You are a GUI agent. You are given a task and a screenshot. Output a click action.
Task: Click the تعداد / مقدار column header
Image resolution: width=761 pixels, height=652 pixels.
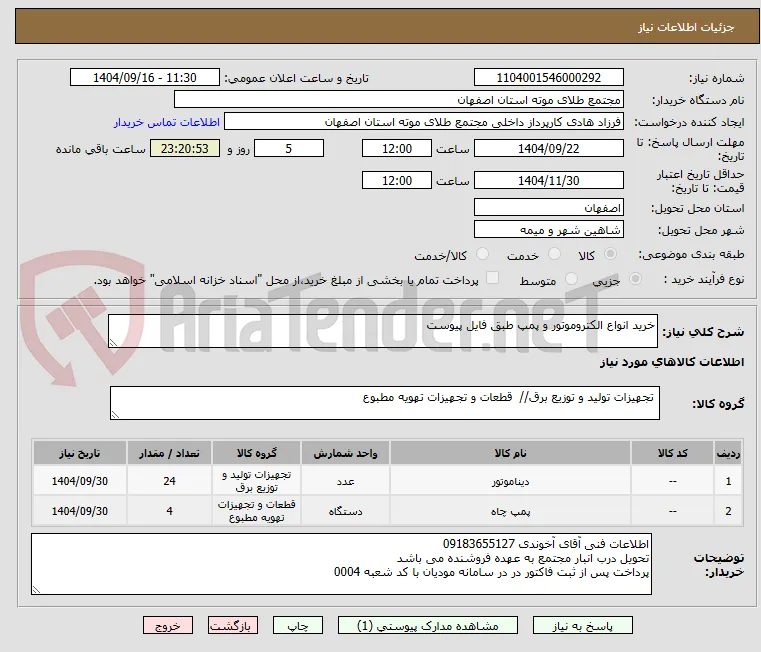(169, 453)
